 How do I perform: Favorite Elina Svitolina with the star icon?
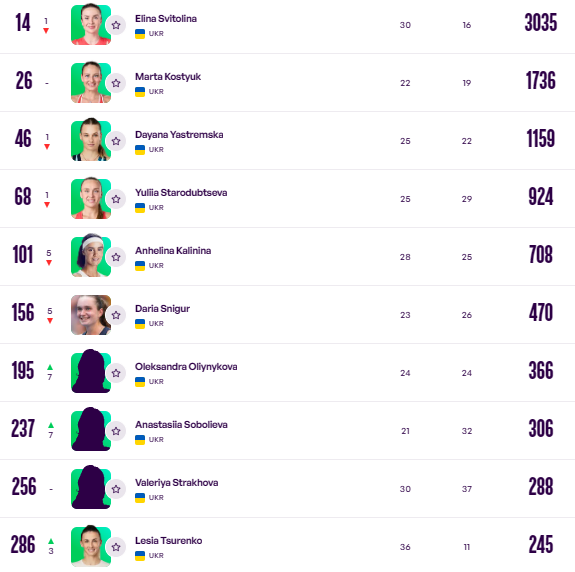[116, 25]
